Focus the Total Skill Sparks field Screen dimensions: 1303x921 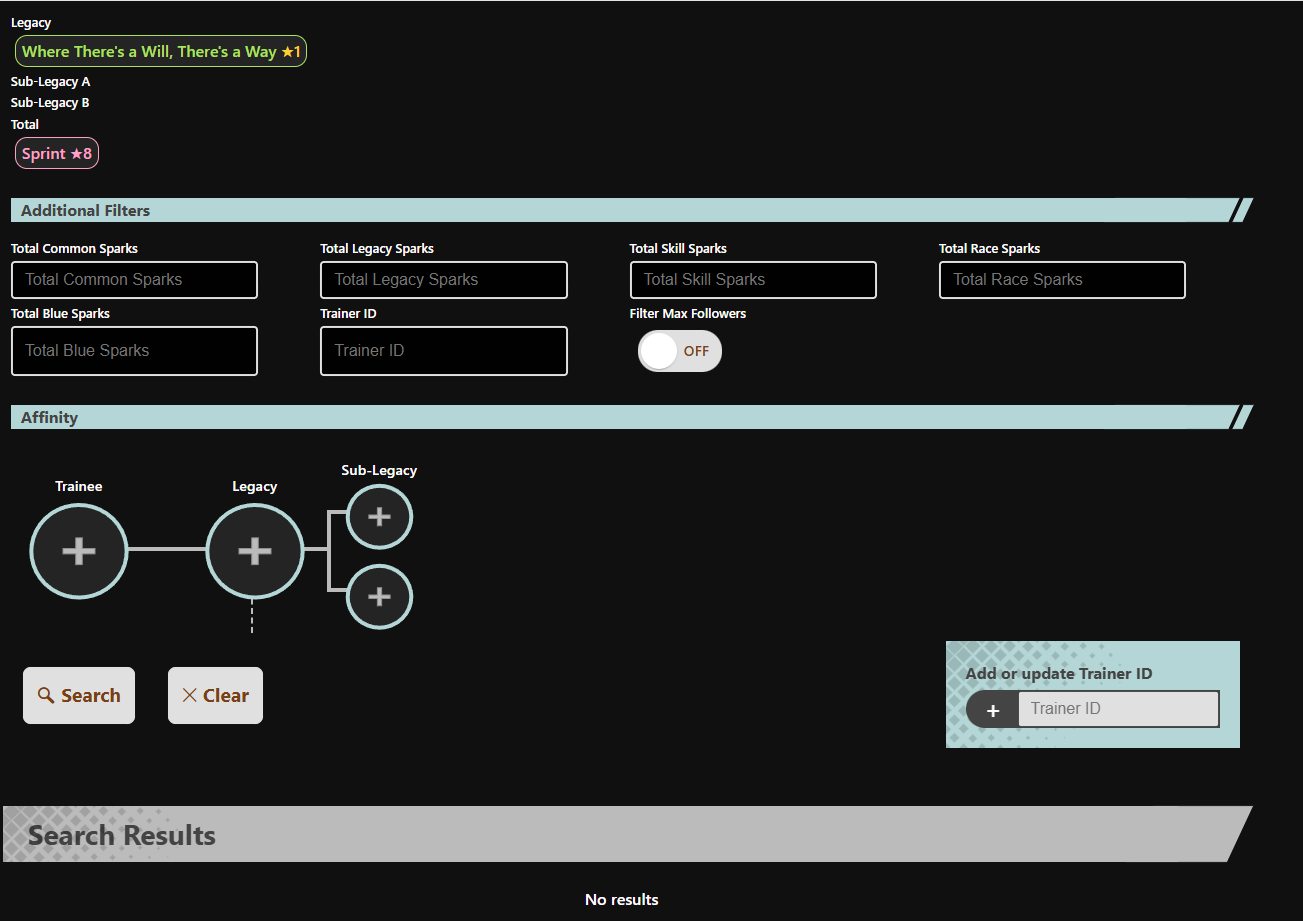753,280
